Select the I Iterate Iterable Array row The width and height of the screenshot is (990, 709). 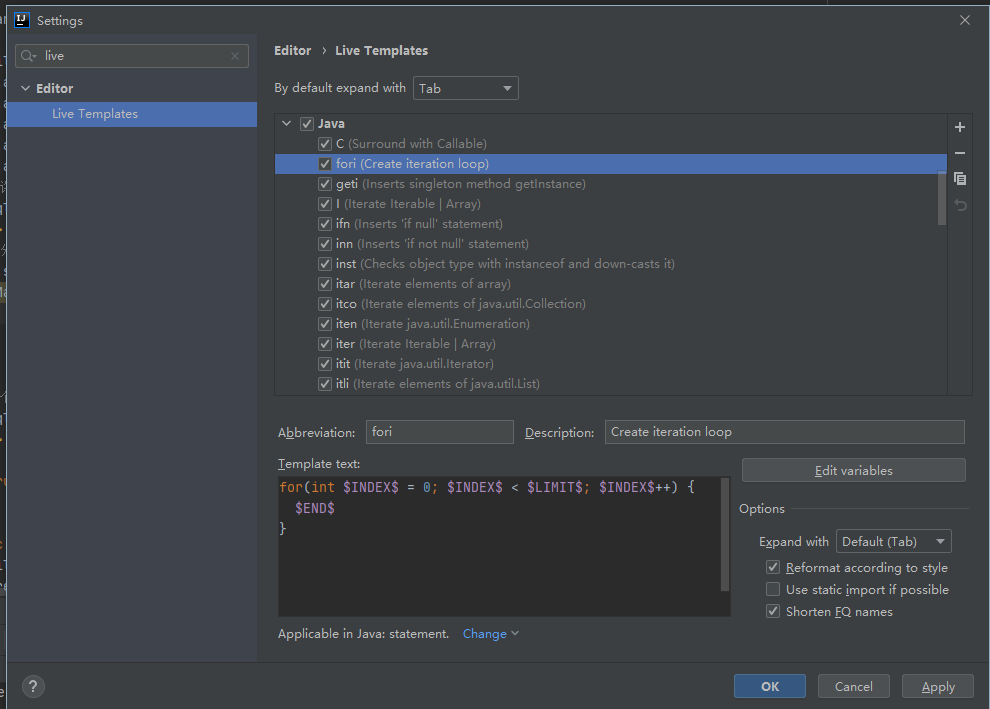click(611, 204)
